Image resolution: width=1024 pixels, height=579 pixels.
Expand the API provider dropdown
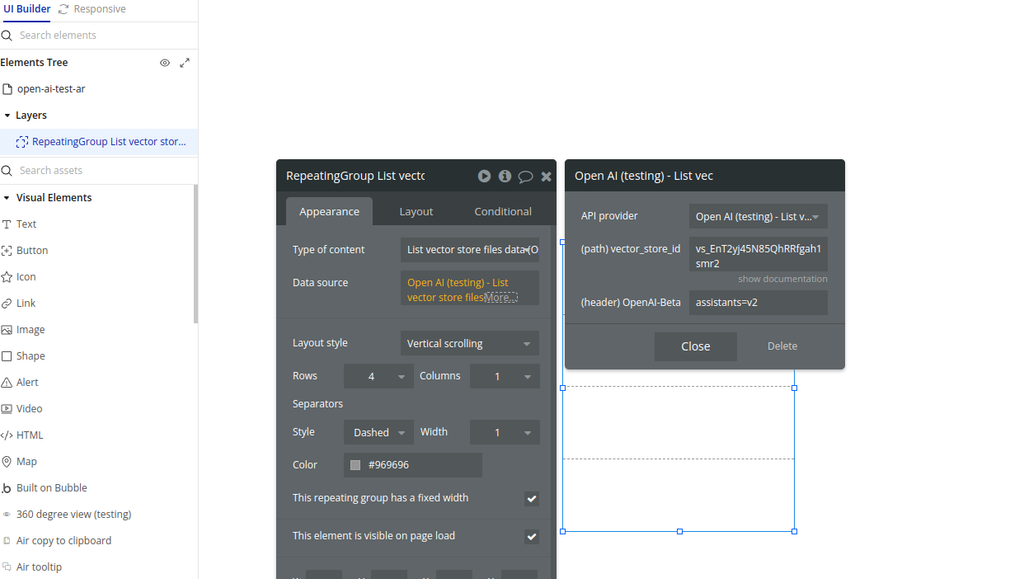click(x=757, y=217)
